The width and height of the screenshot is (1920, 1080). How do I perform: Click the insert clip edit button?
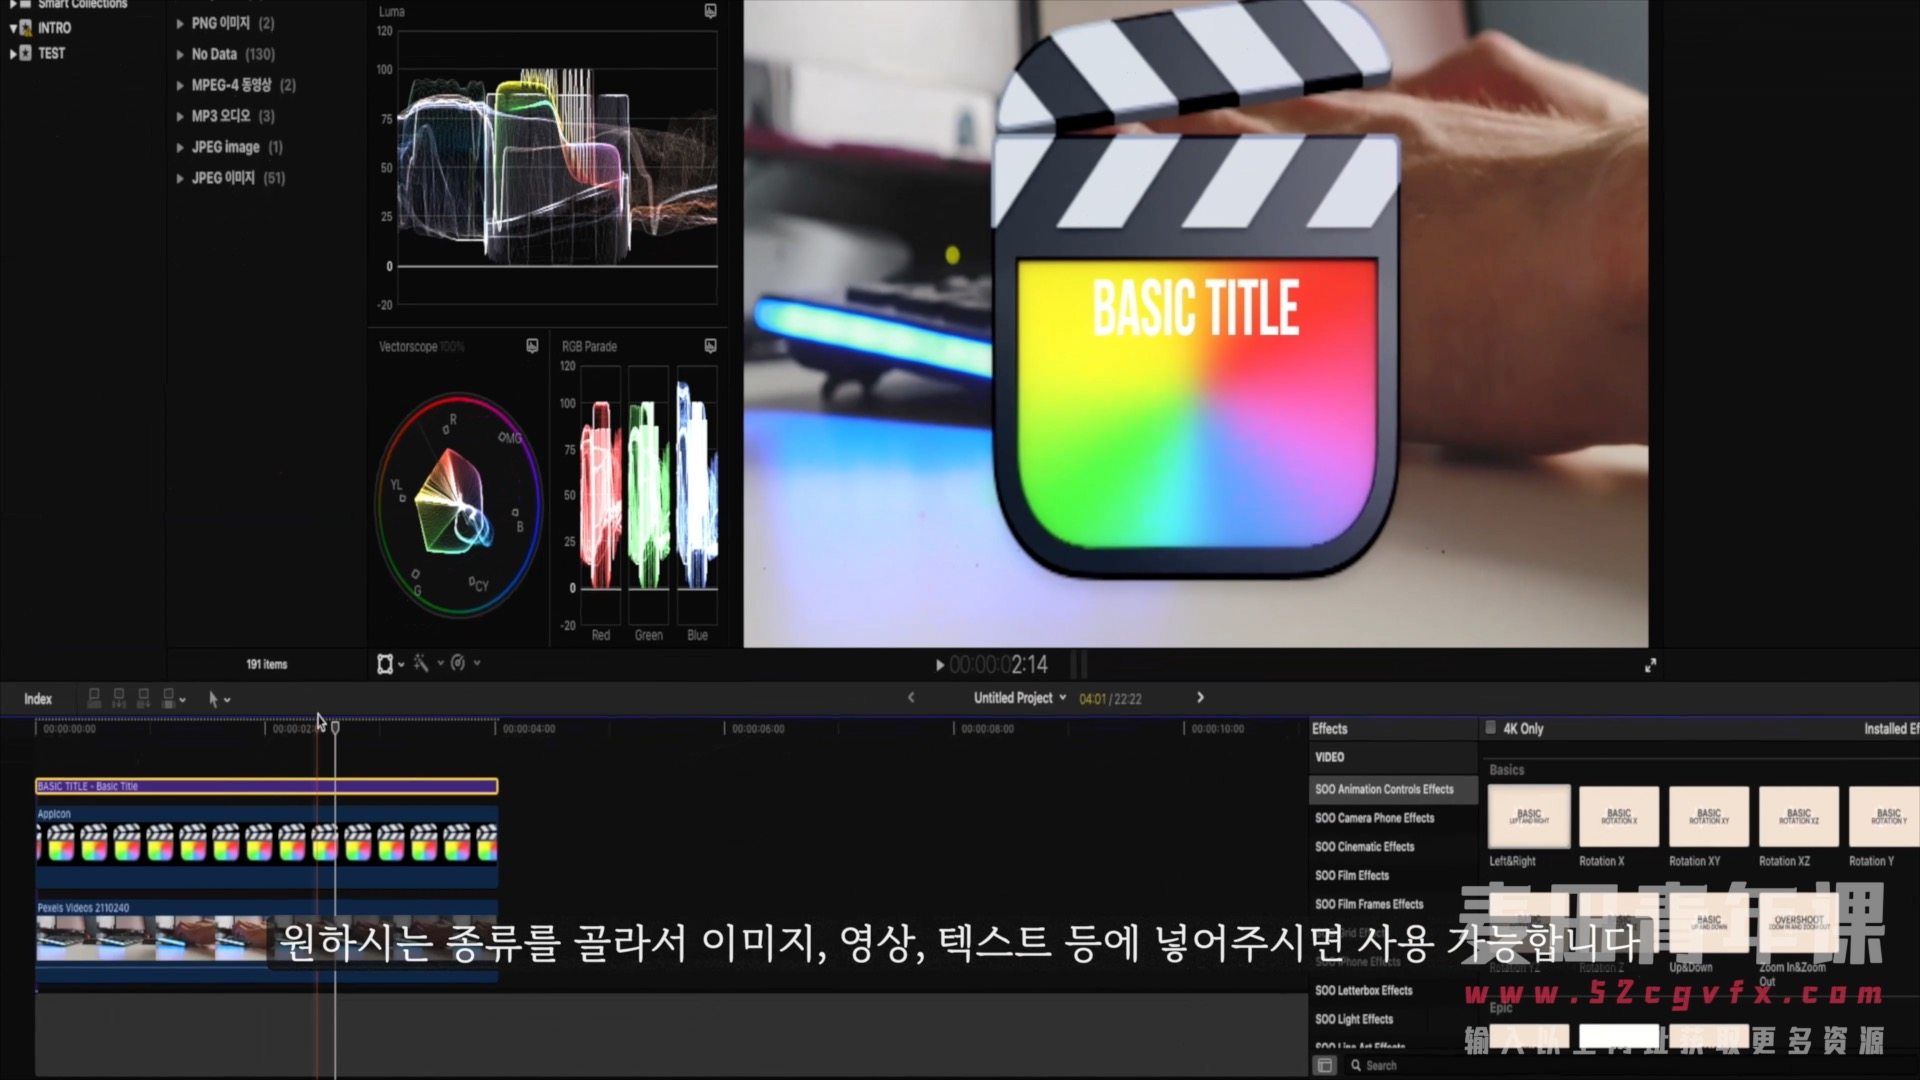(119, 698)
